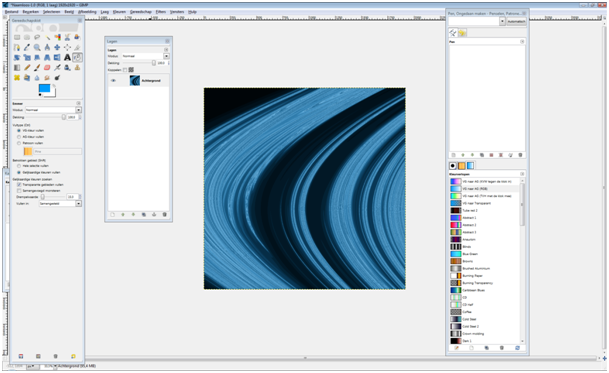Click the Automatisch button

(516, 22)
